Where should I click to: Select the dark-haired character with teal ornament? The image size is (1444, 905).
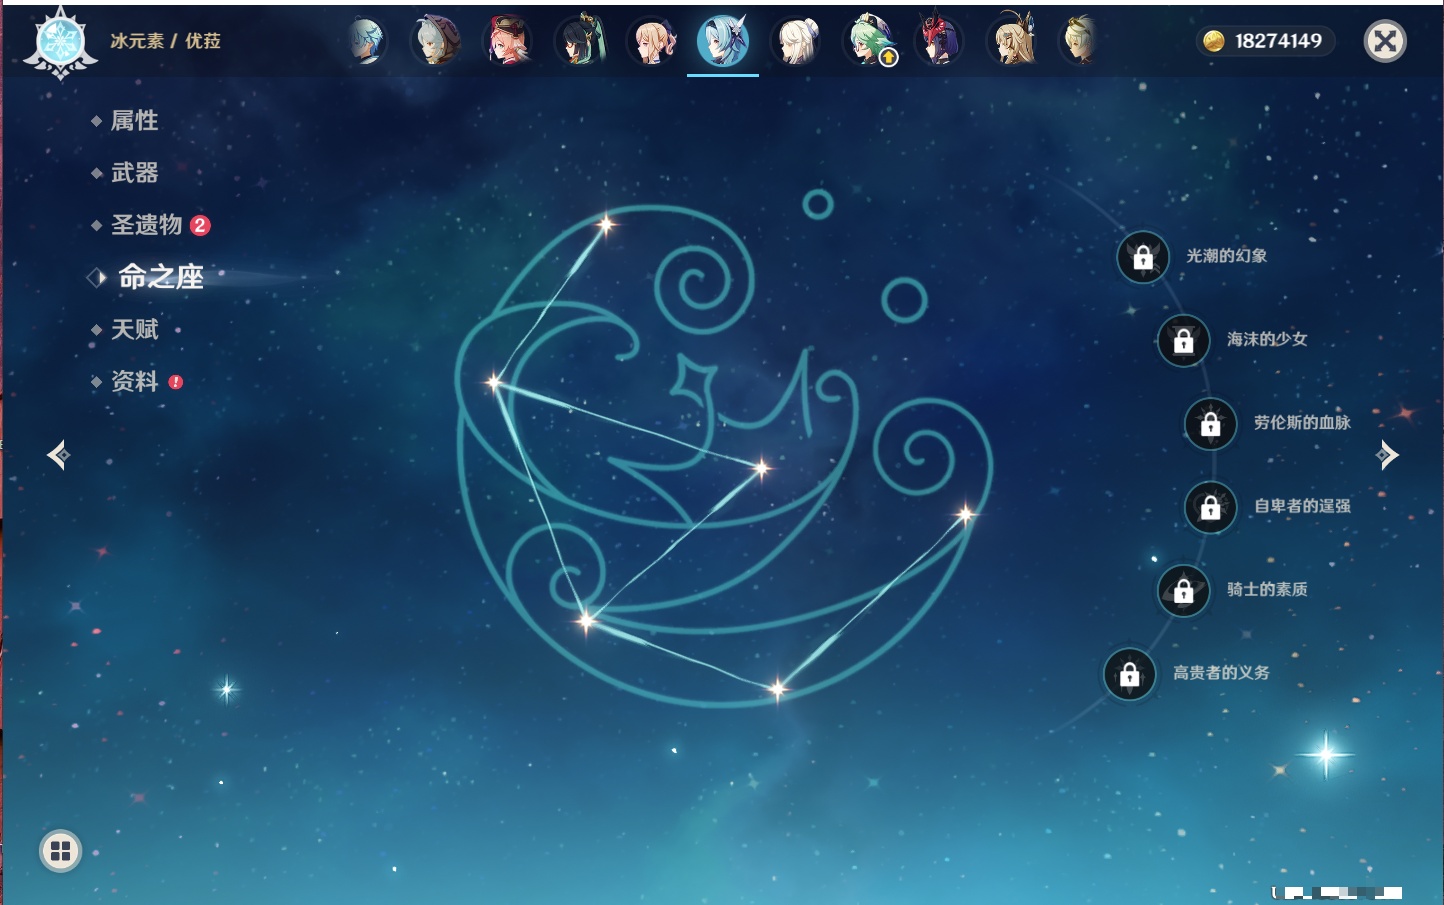coord(581,41)
